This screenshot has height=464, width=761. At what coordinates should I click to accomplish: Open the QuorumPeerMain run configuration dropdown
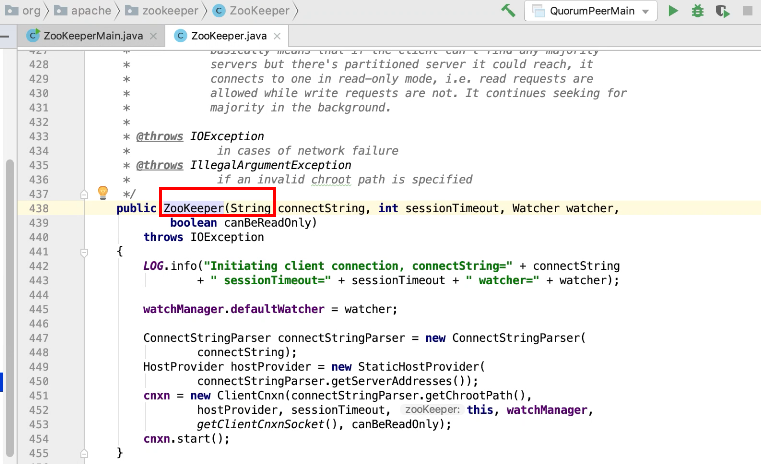[x=591, y=11]
